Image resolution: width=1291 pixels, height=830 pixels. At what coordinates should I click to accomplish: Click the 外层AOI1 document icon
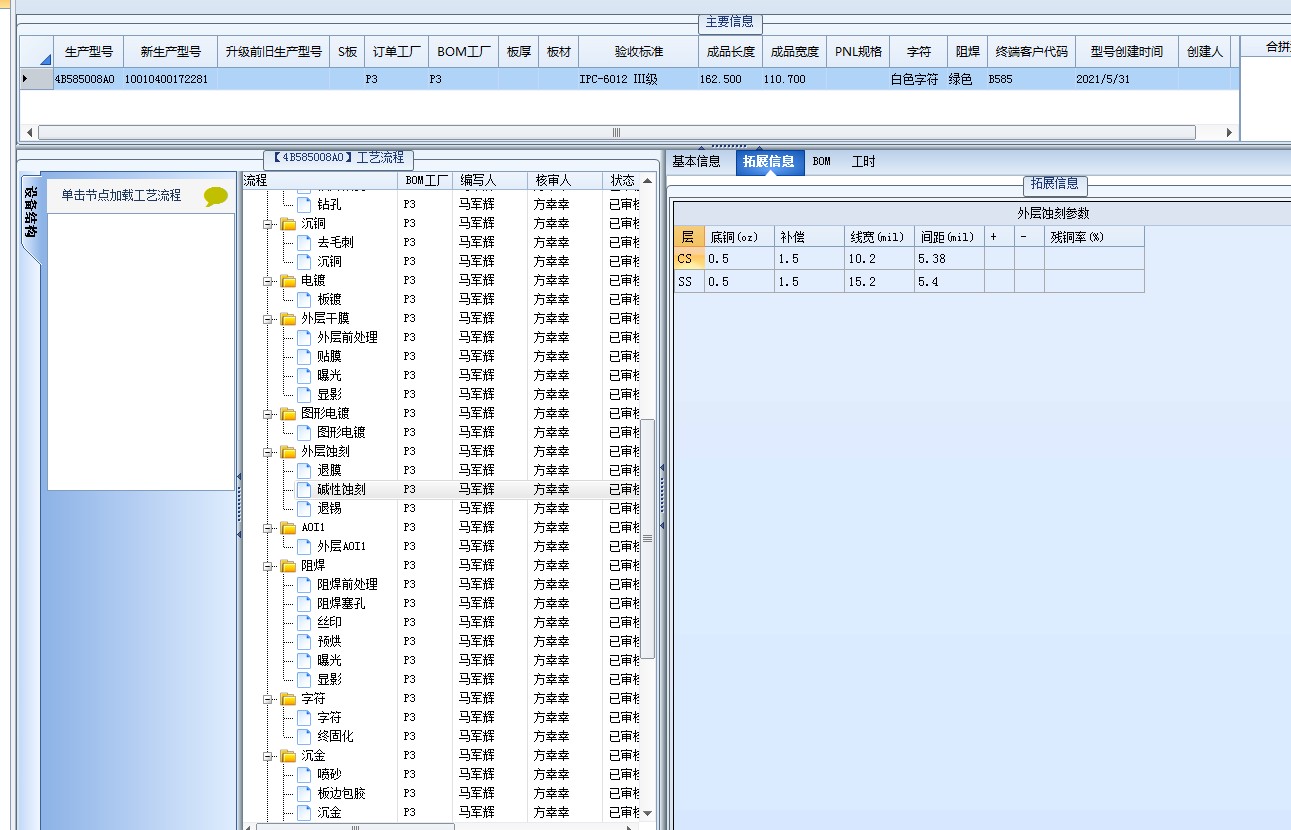coord(304,546)
